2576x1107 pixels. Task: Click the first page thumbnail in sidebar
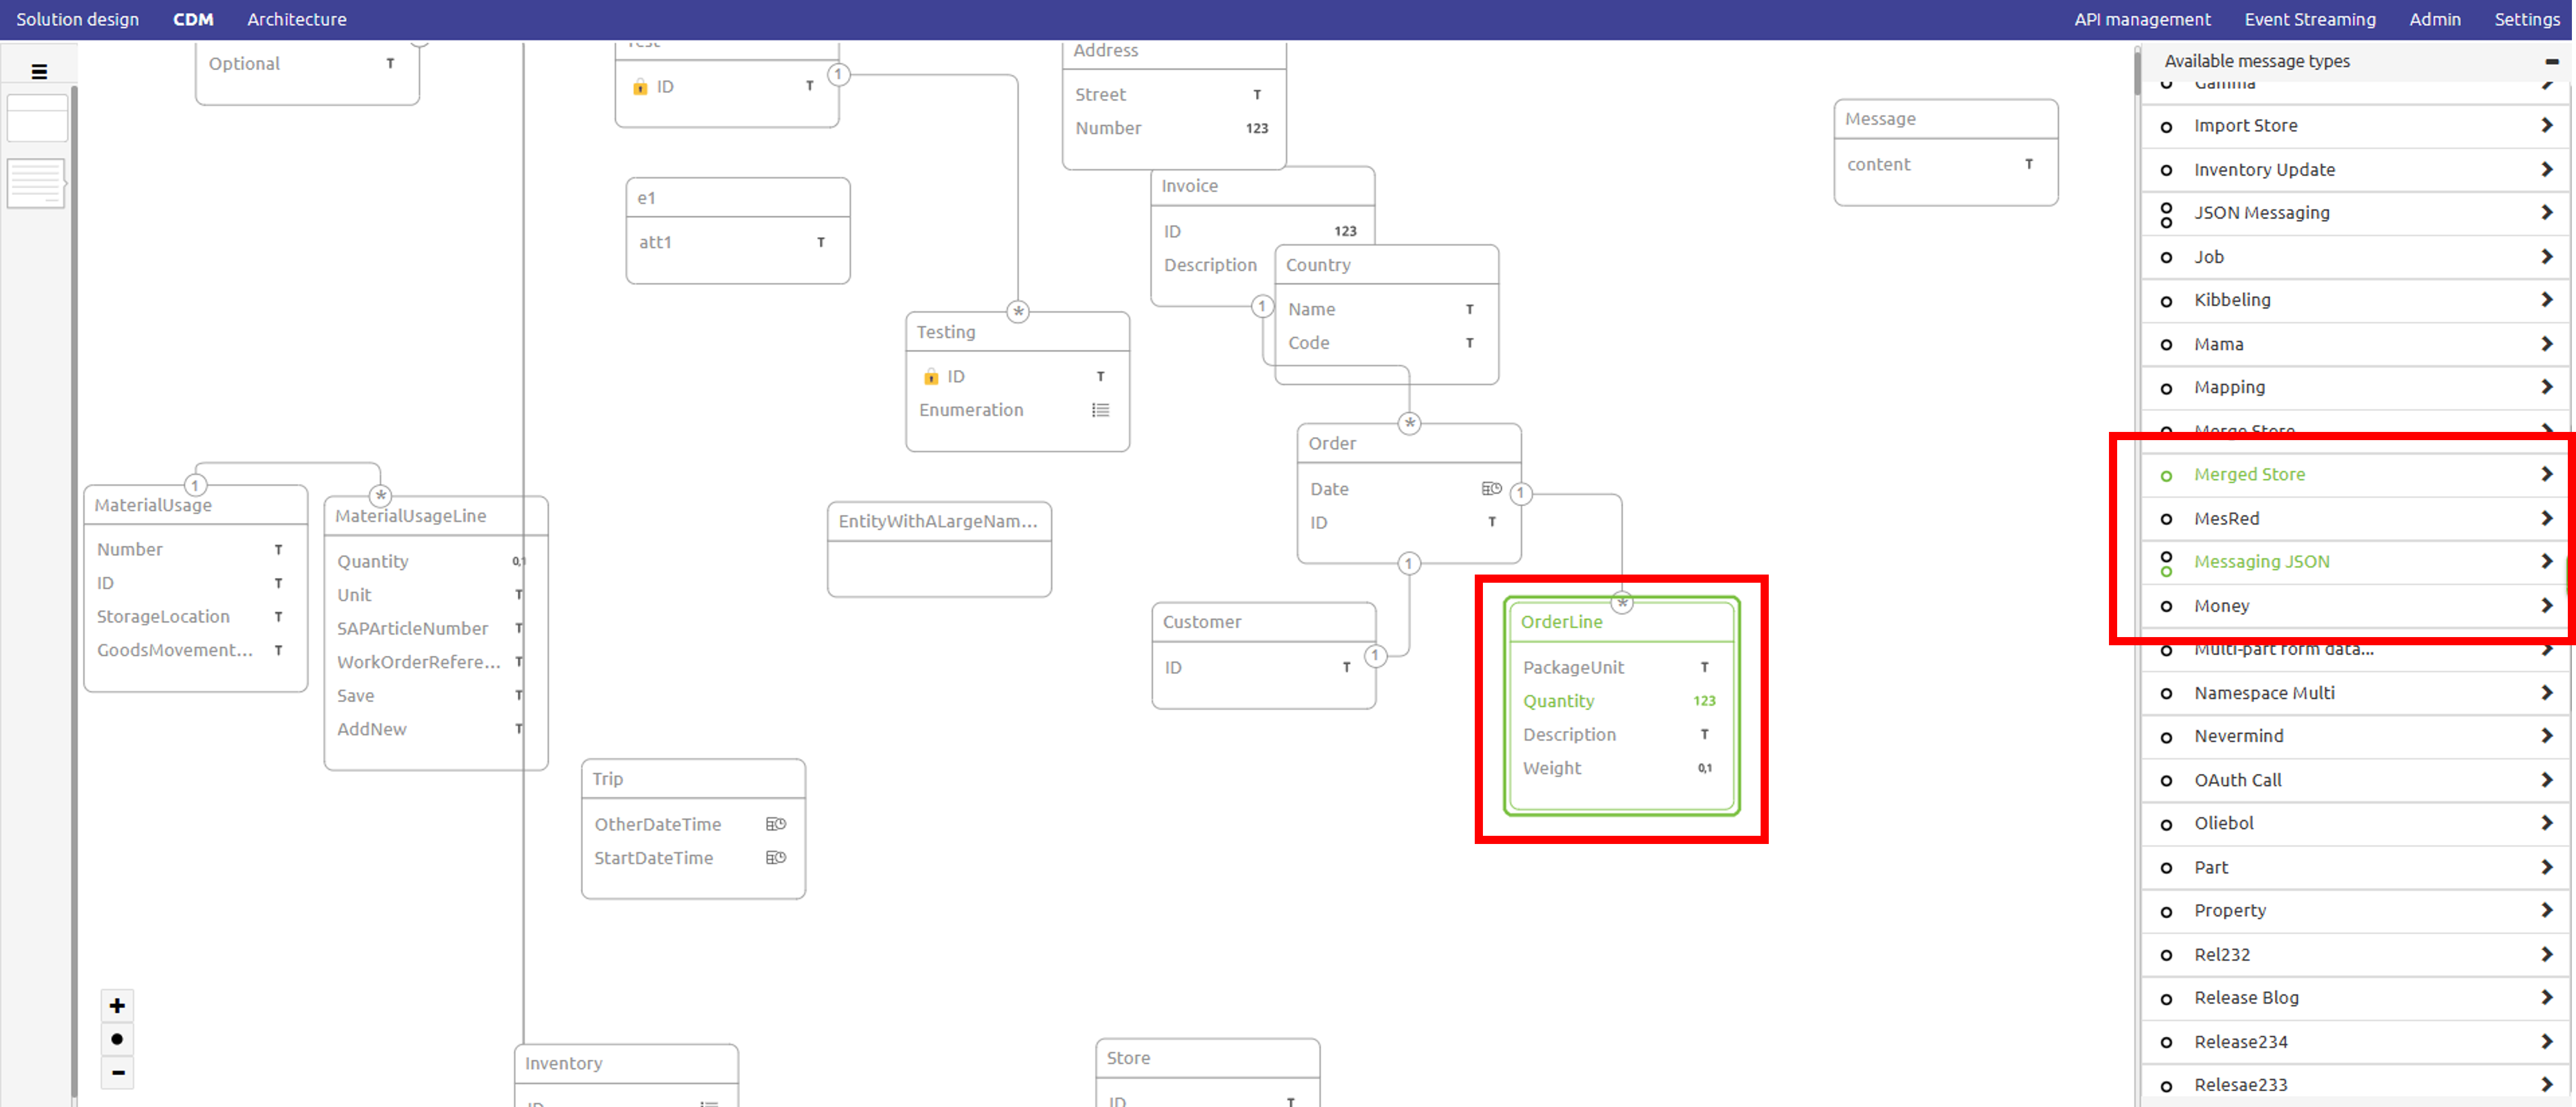click(x=37, y=118)
